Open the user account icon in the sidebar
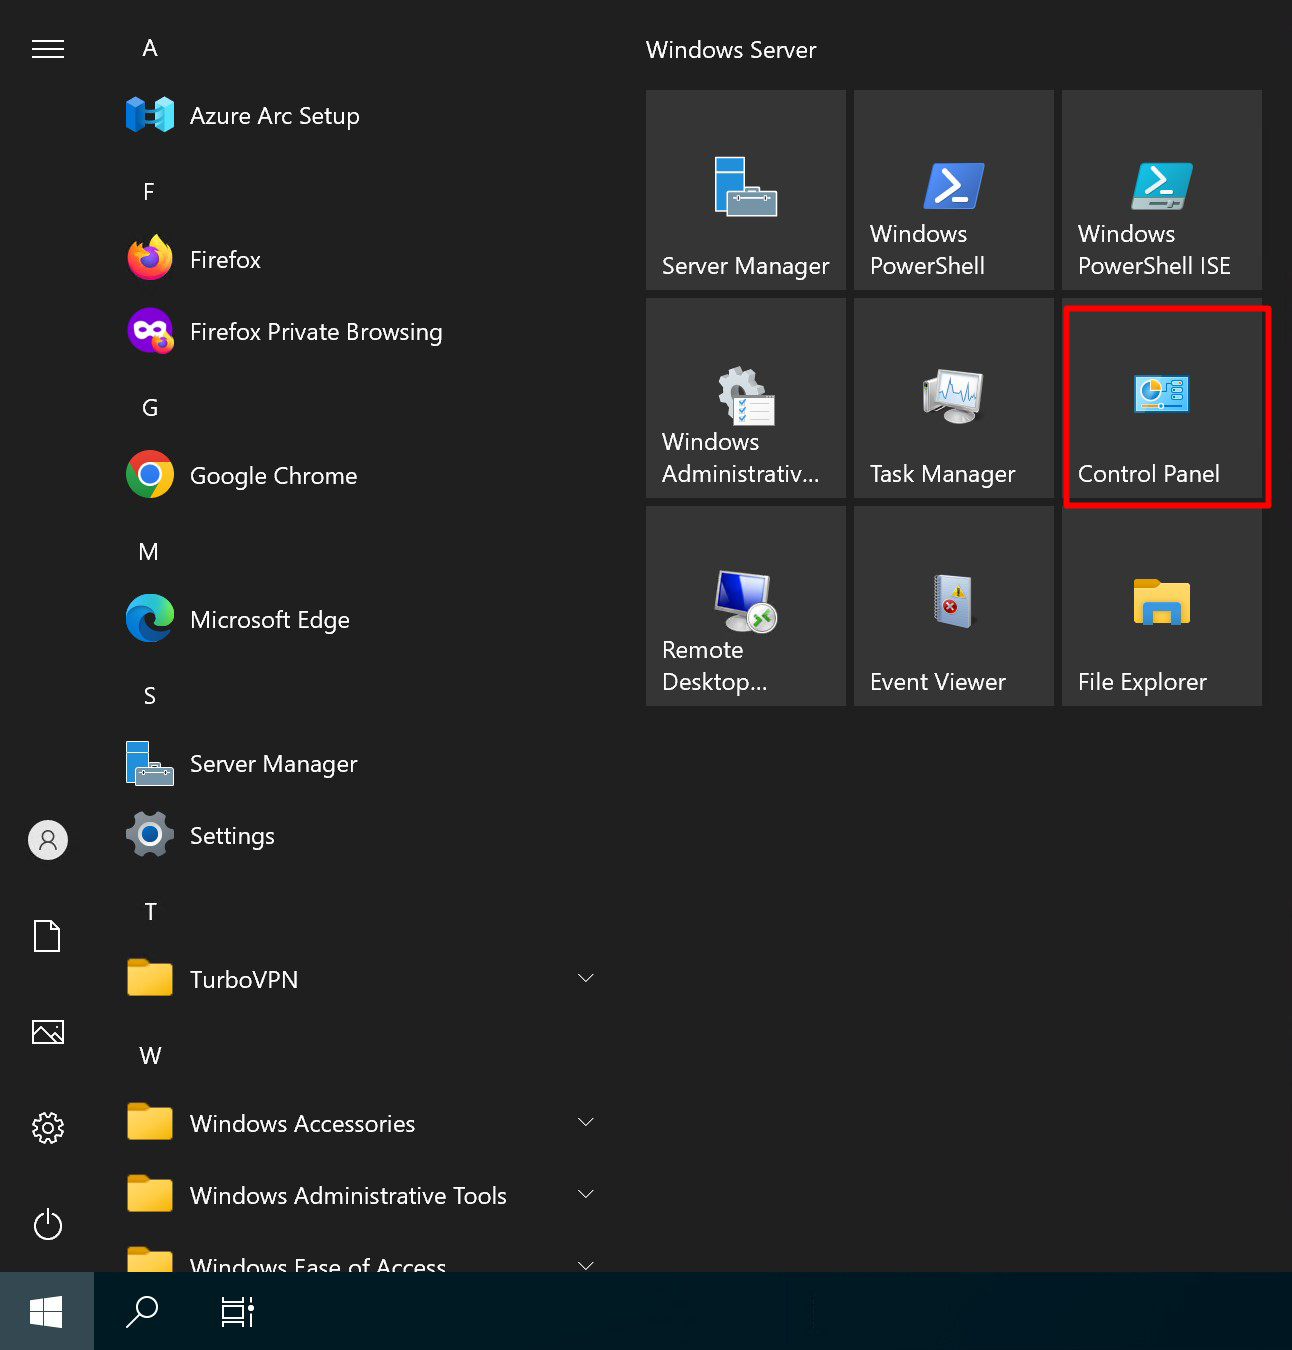This screenshot has width=1292, height=1350. [48, 840]
